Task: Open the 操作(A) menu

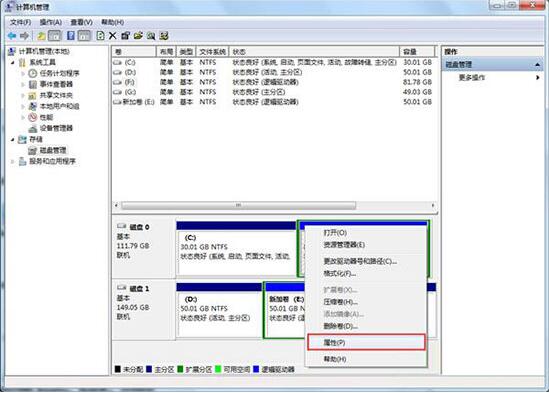Action: 51,22
